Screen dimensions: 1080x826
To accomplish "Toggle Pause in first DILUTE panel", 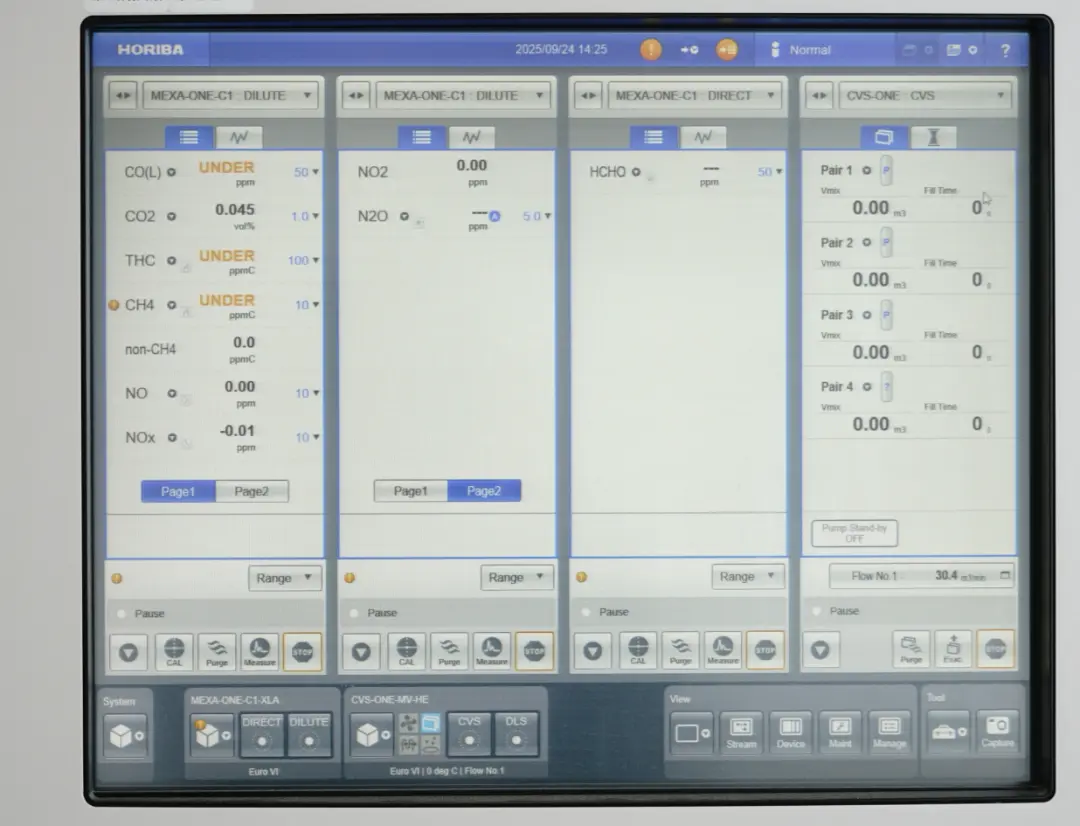I will tap(141, 613).
